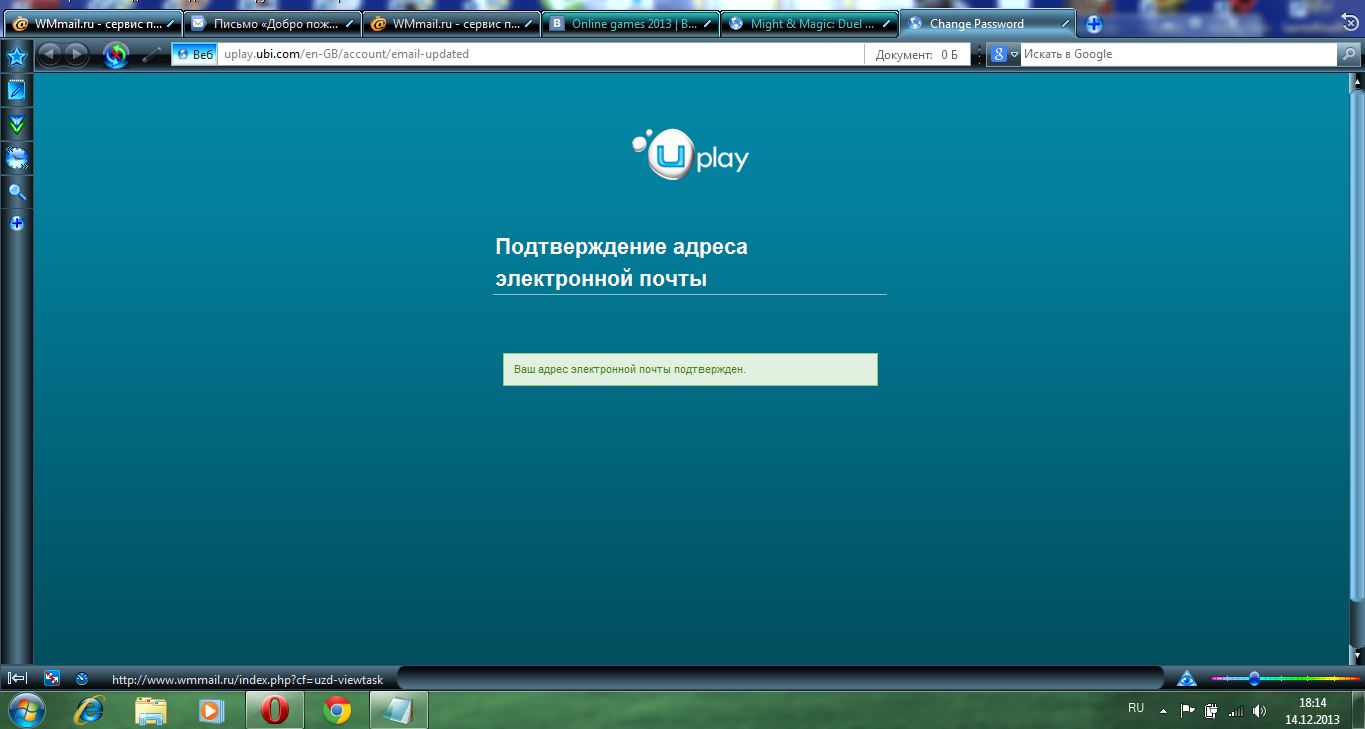Add a new panel using sidebar plus

click(x=17, y=223)
